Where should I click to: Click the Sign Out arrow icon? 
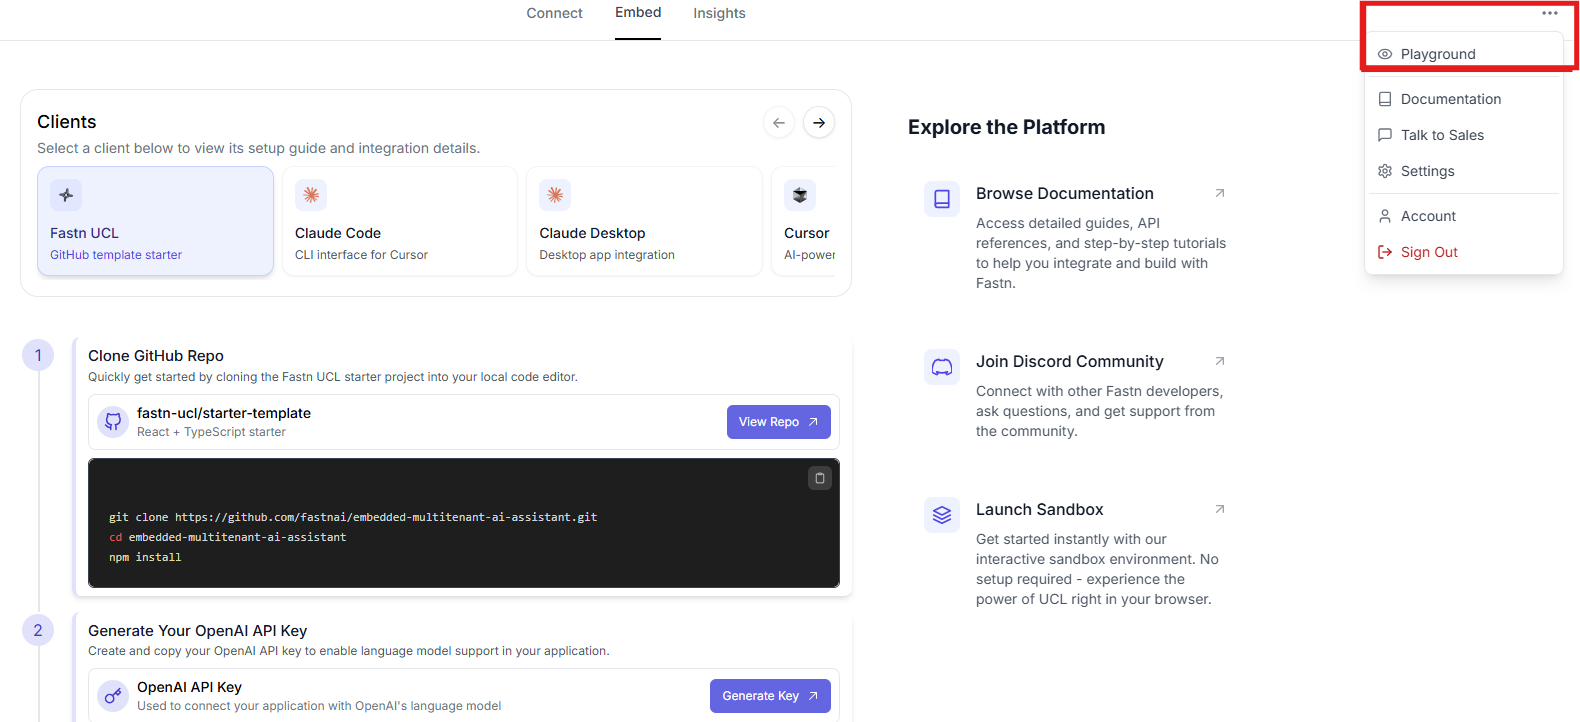click(x=1385, y=252)
